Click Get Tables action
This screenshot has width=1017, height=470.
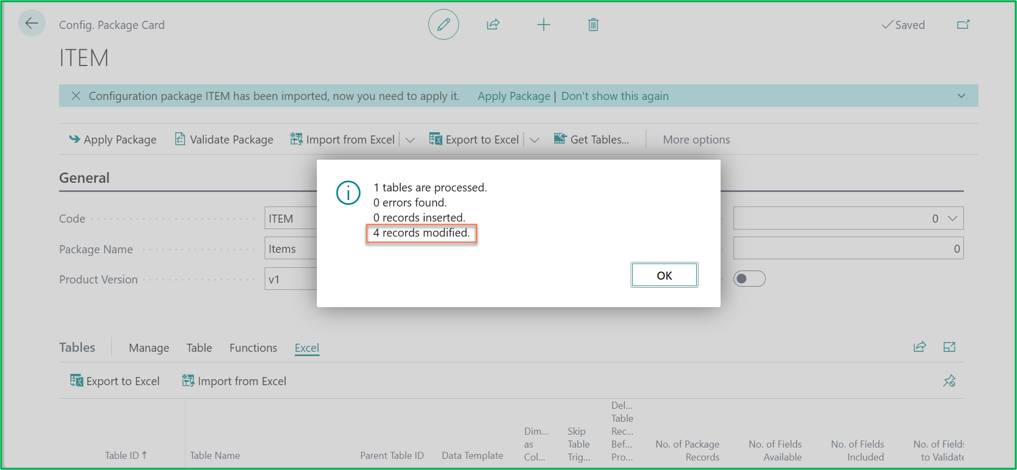pos(591,139)
